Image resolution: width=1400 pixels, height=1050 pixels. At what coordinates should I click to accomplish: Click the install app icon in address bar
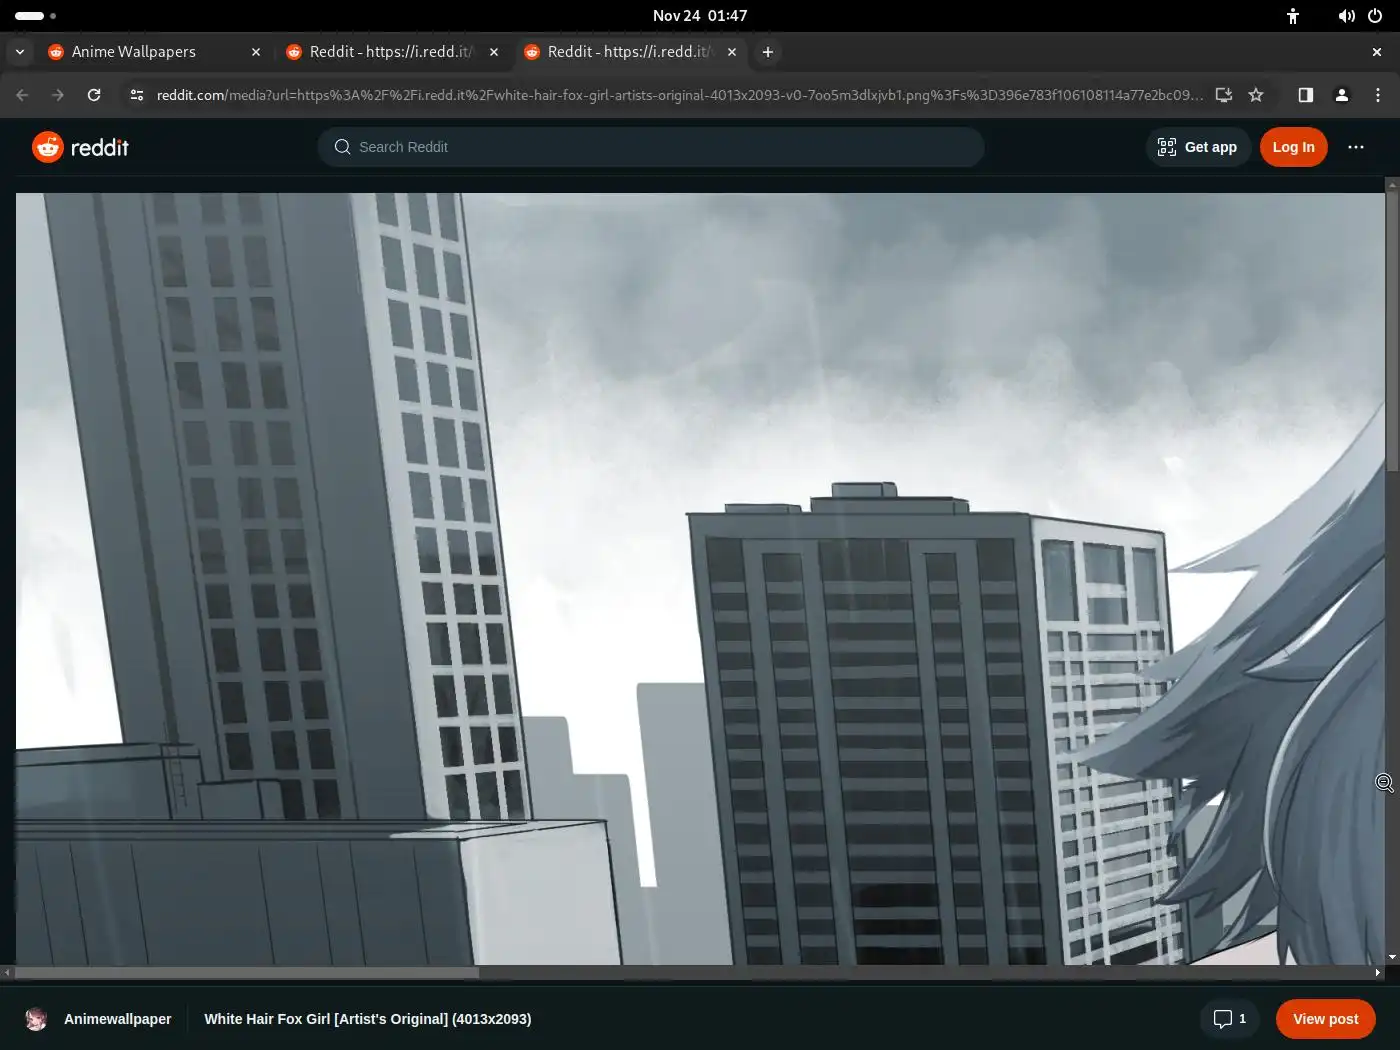(x=1224, y=95)
